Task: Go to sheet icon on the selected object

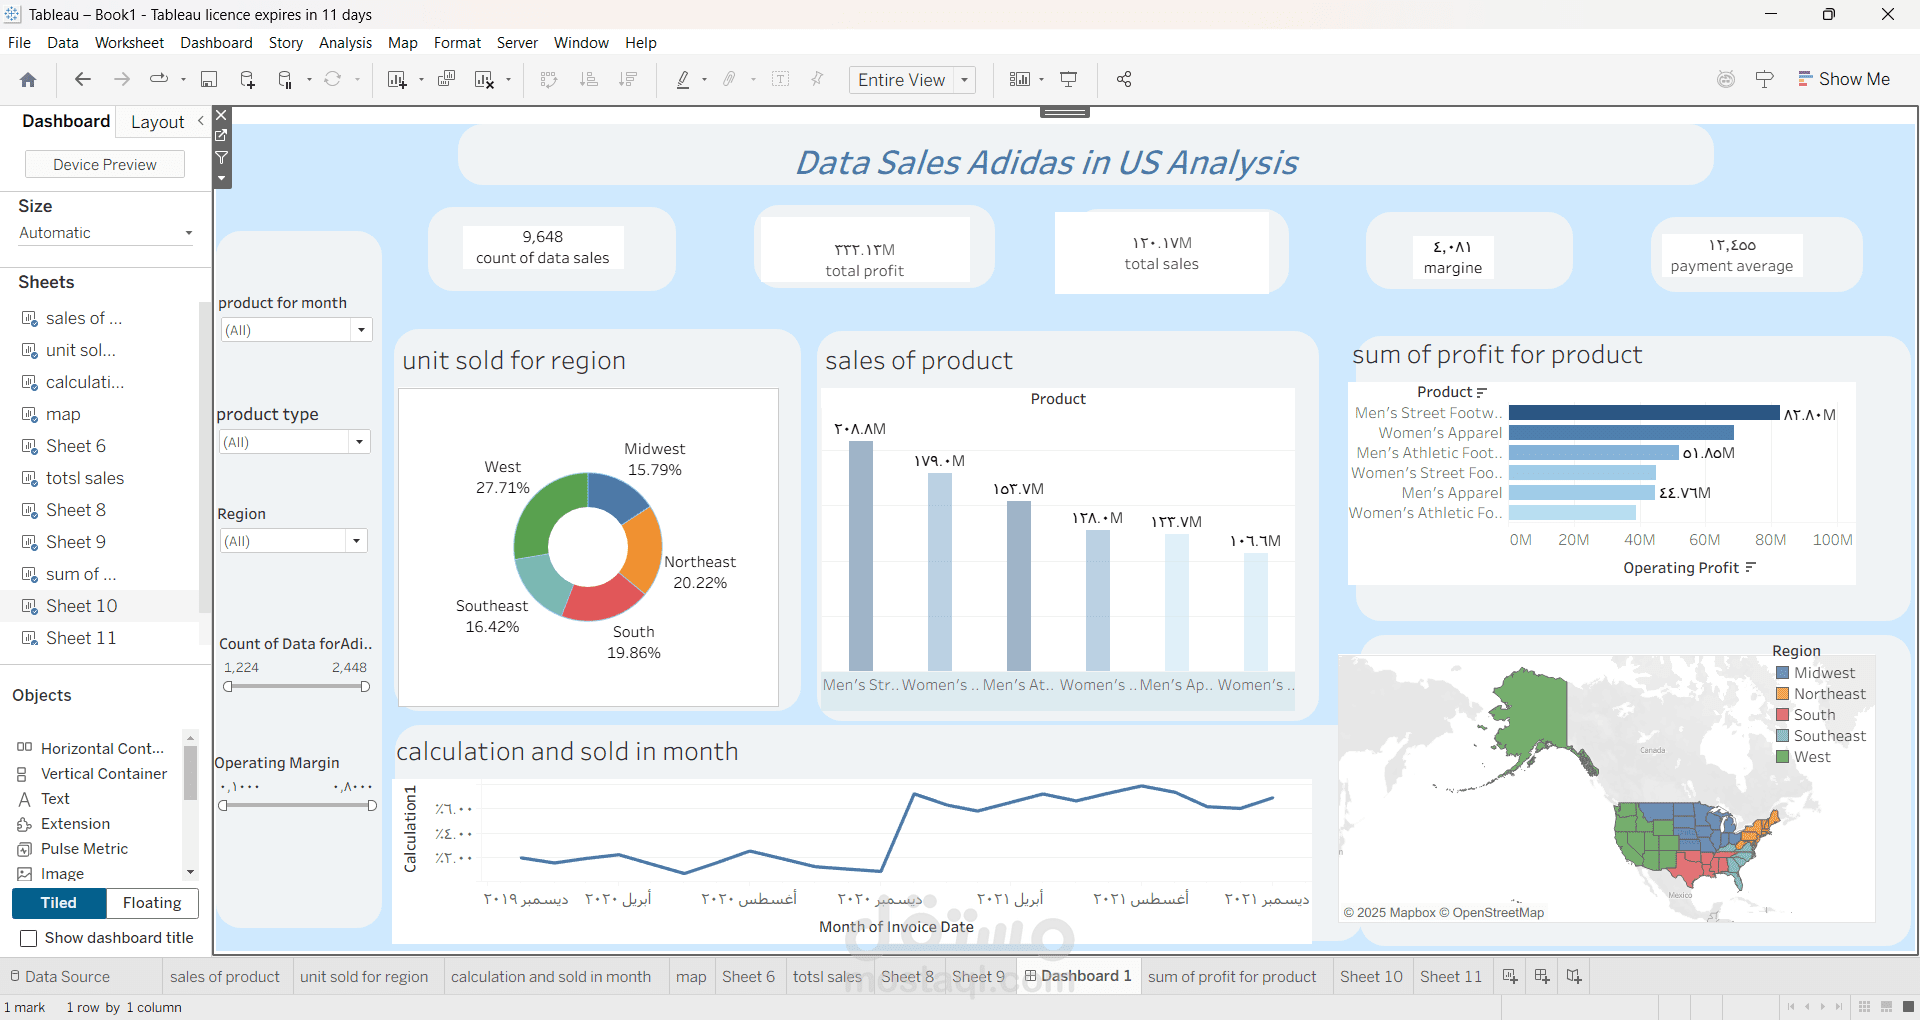Action: (x=222, y=136)
